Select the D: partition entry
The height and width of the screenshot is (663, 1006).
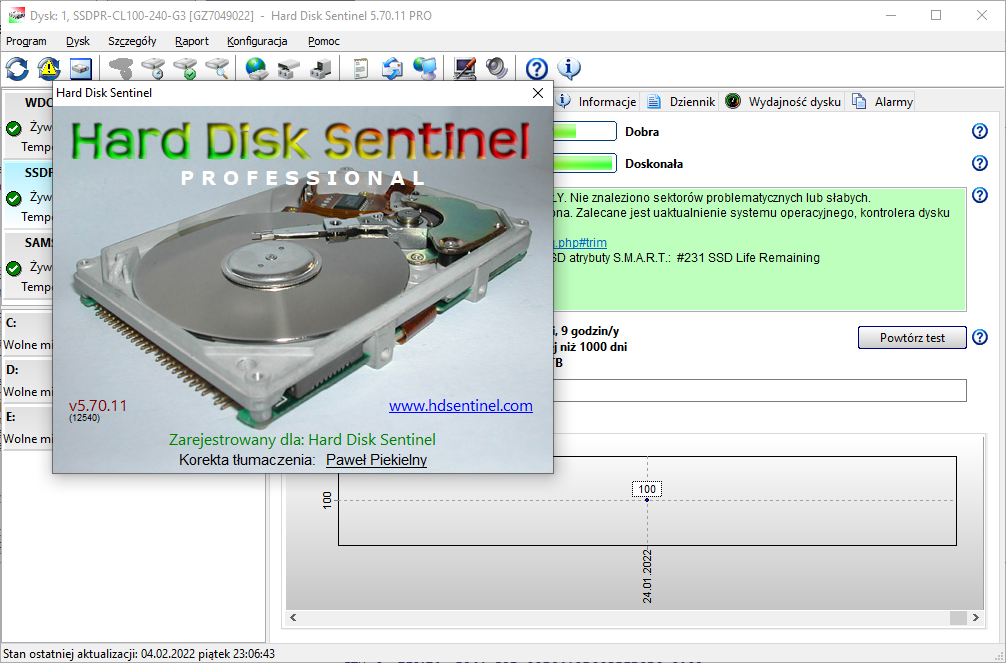(x=28, y=381)
